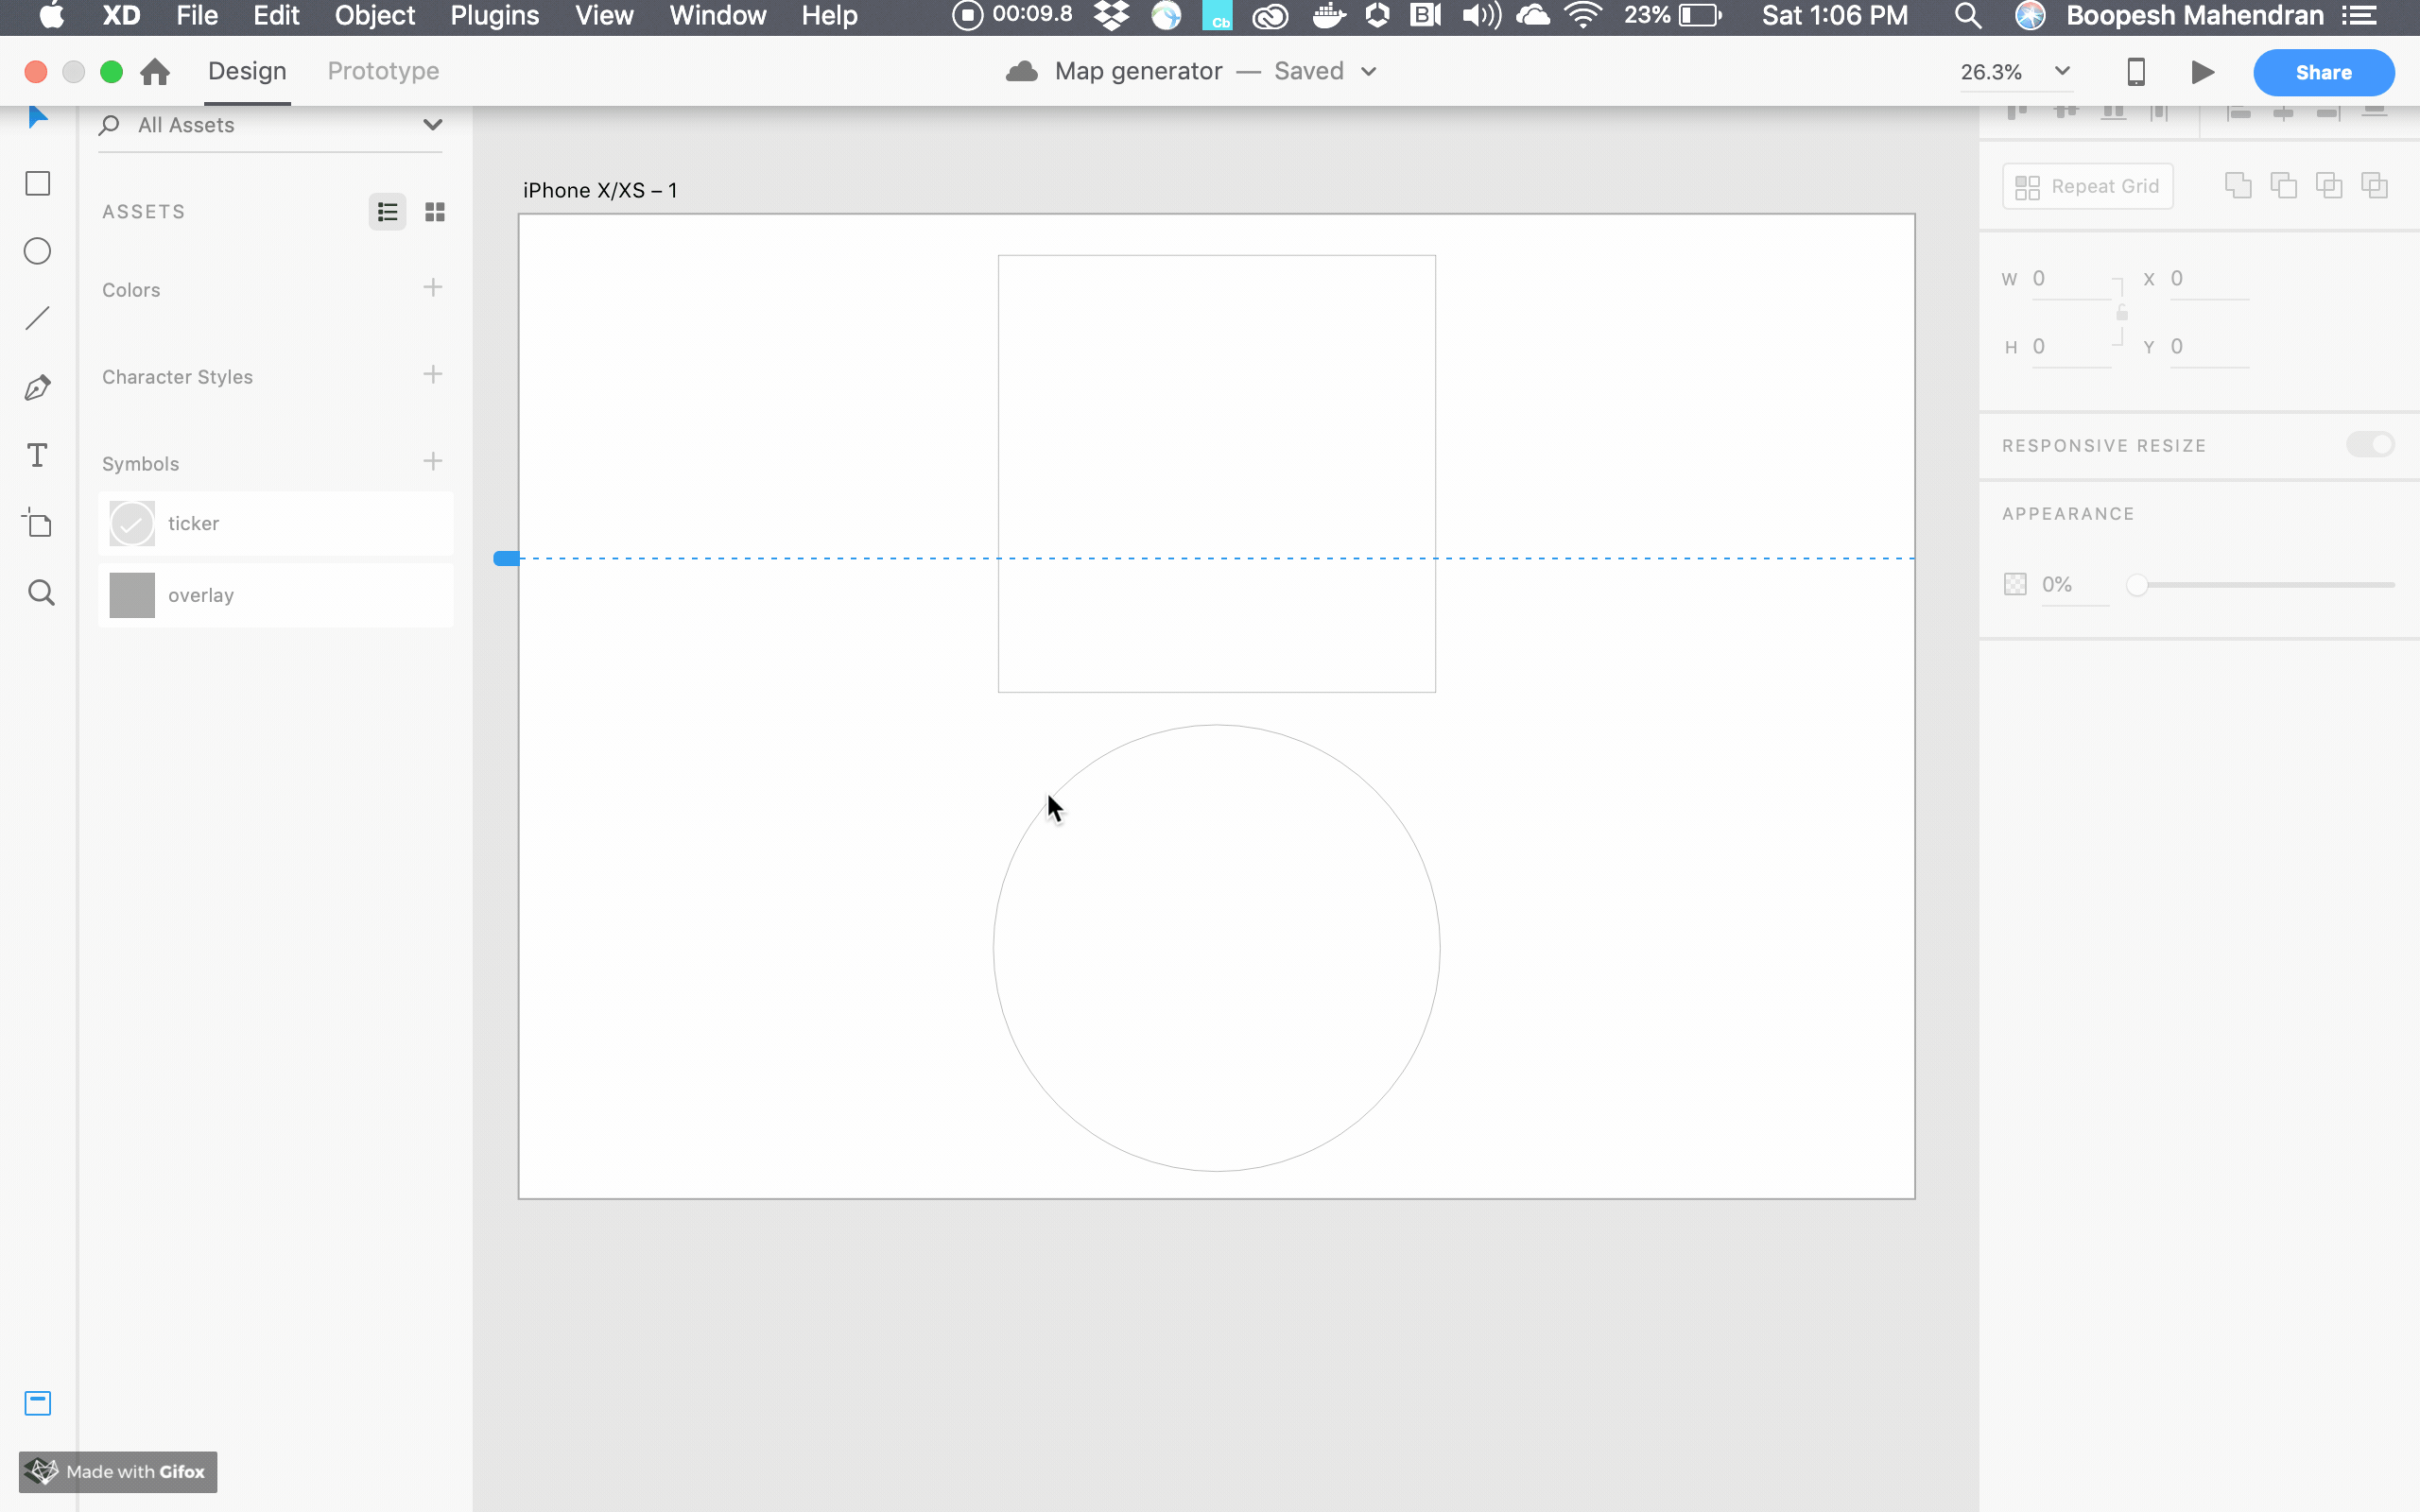Select the Ellipse tool
The image size is (2420, 1512).
(38, 251)
